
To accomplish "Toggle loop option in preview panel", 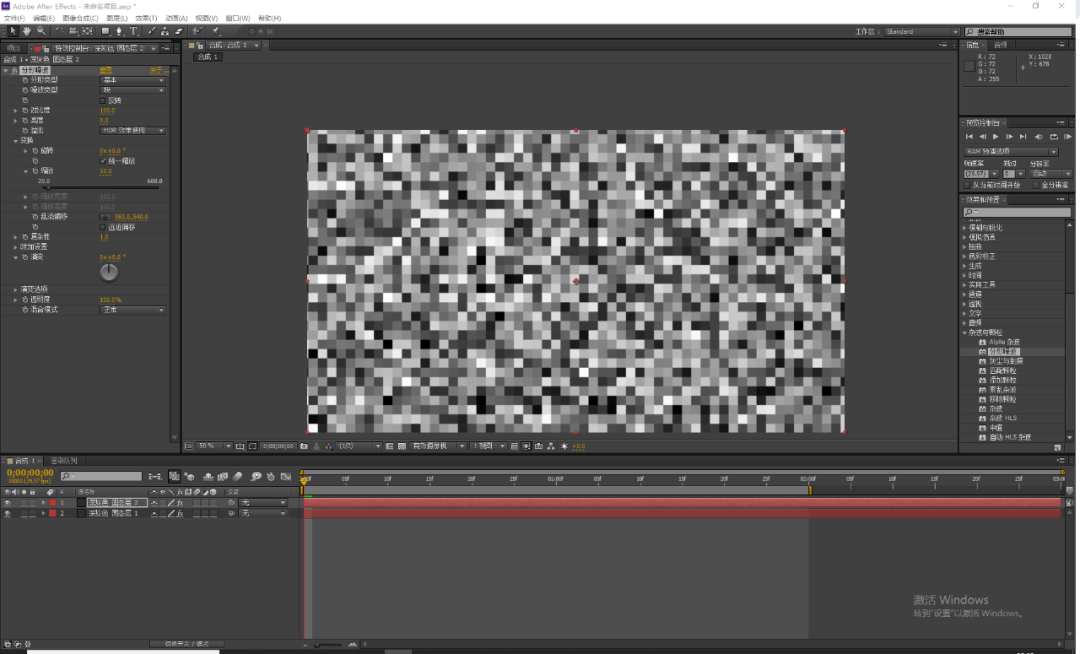I will click(x=1053, y=137).
